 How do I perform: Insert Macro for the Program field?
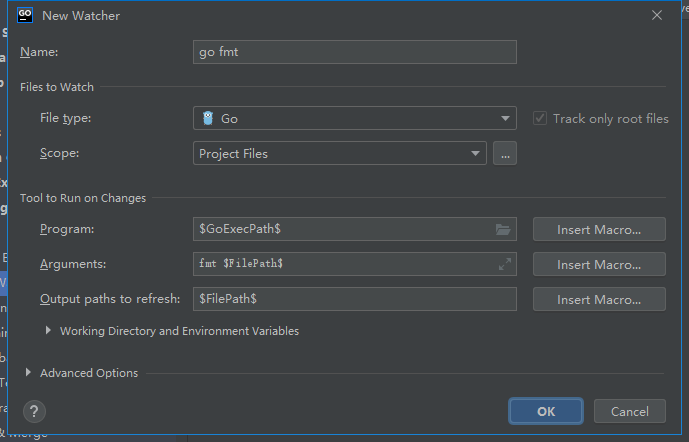point(599,230)
